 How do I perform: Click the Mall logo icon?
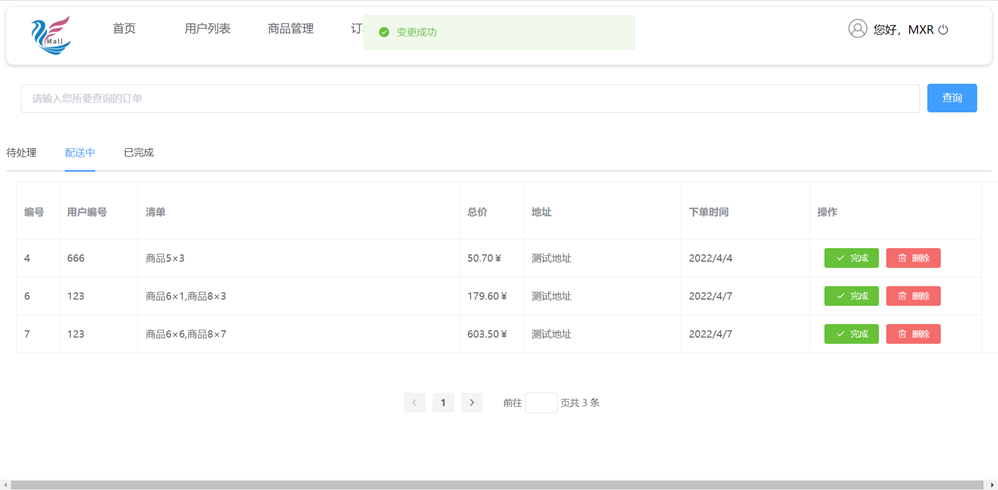(x=51, y=34)
